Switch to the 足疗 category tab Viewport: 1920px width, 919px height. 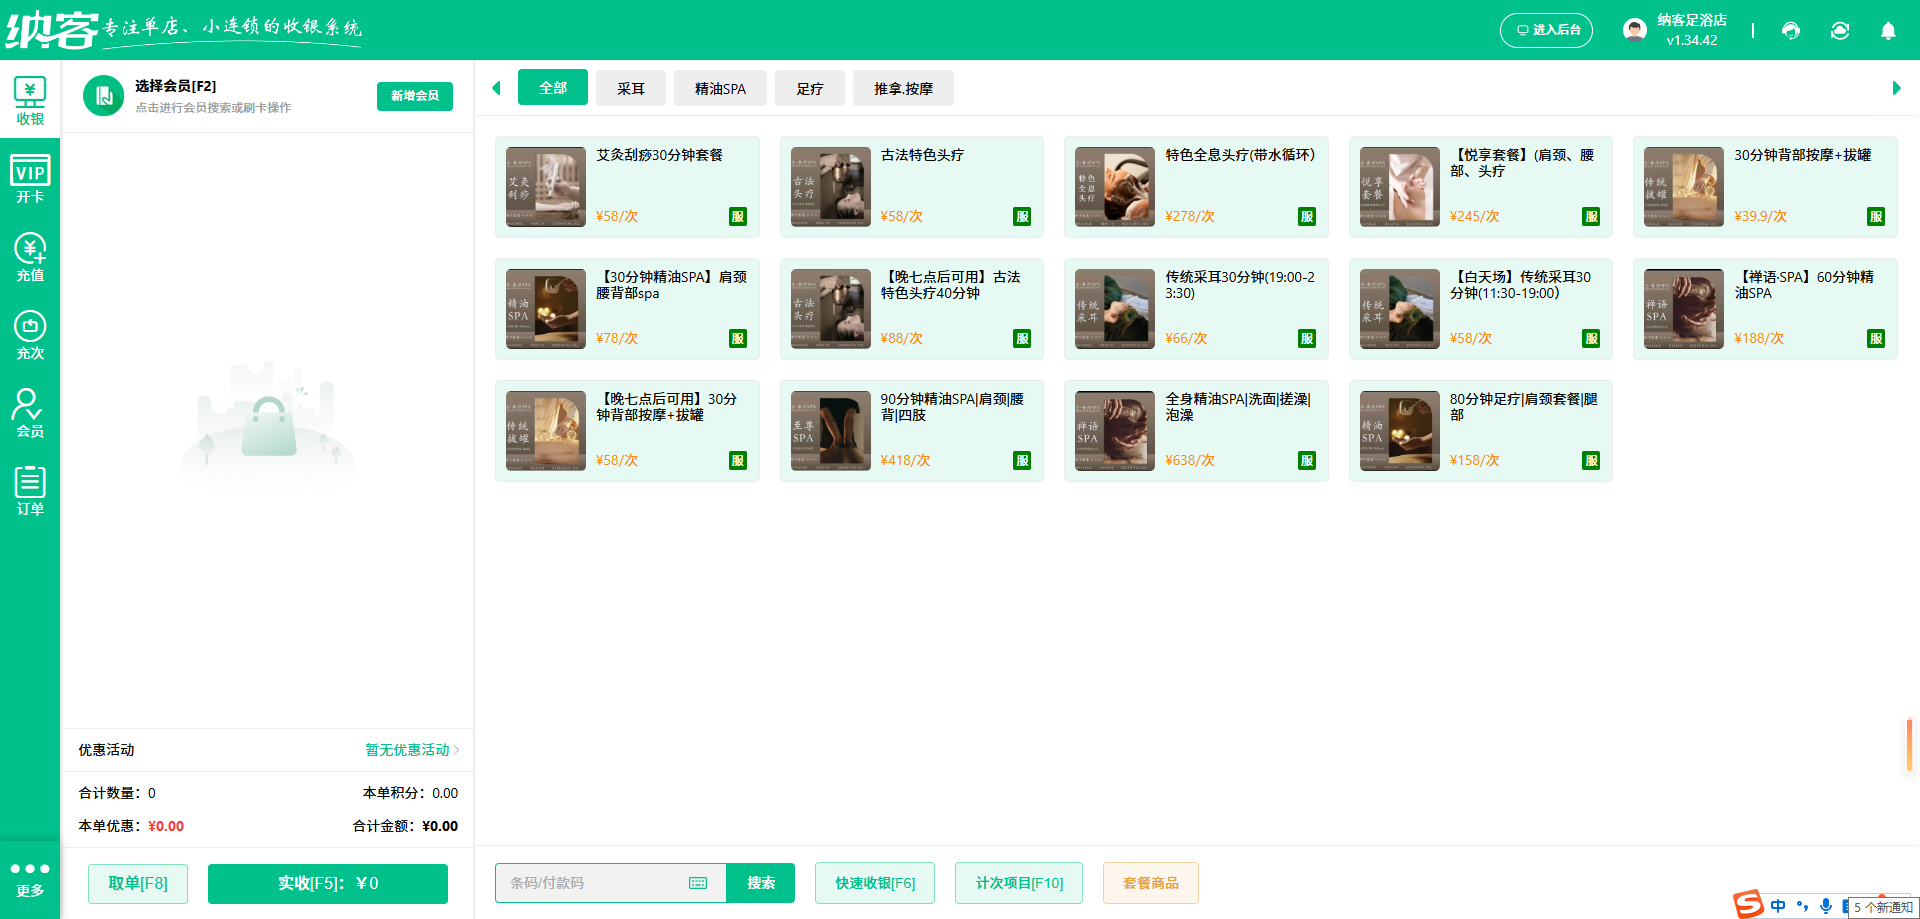pos(810,88)
